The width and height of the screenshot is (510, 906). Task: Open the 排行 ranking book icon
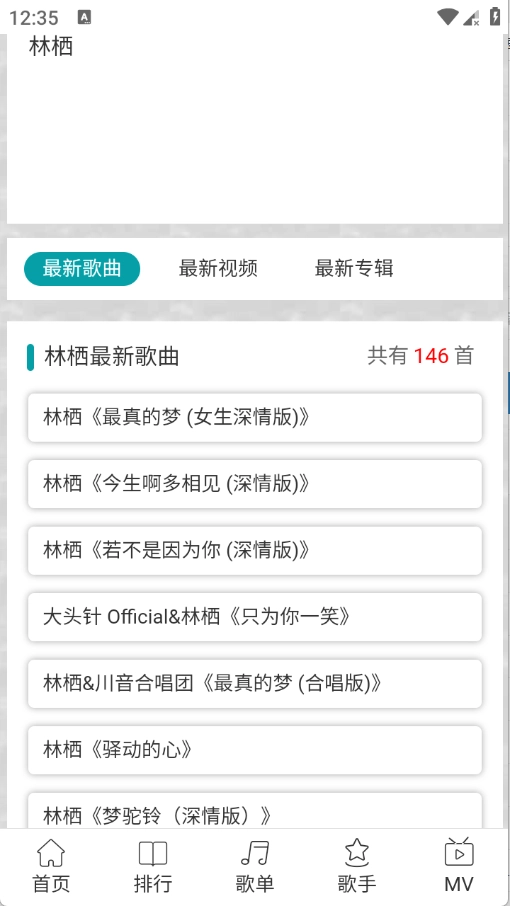pyautogui.click(x=152, y=853)
